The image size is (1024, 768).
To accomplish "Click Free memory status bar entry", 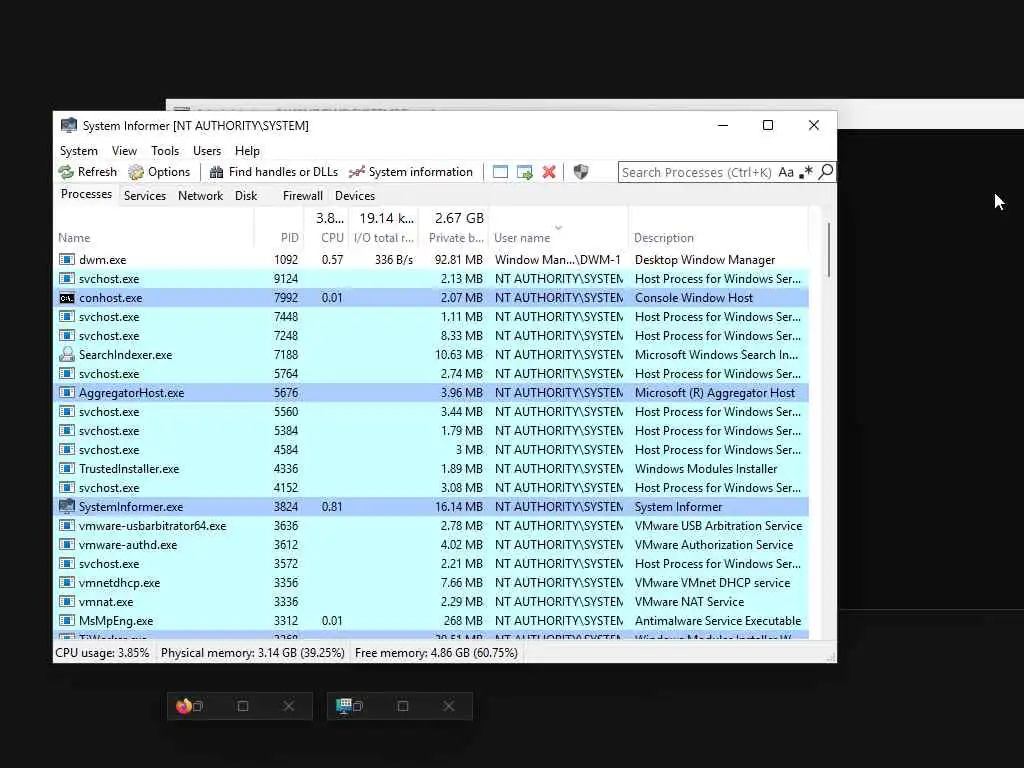I will (436, 652).
